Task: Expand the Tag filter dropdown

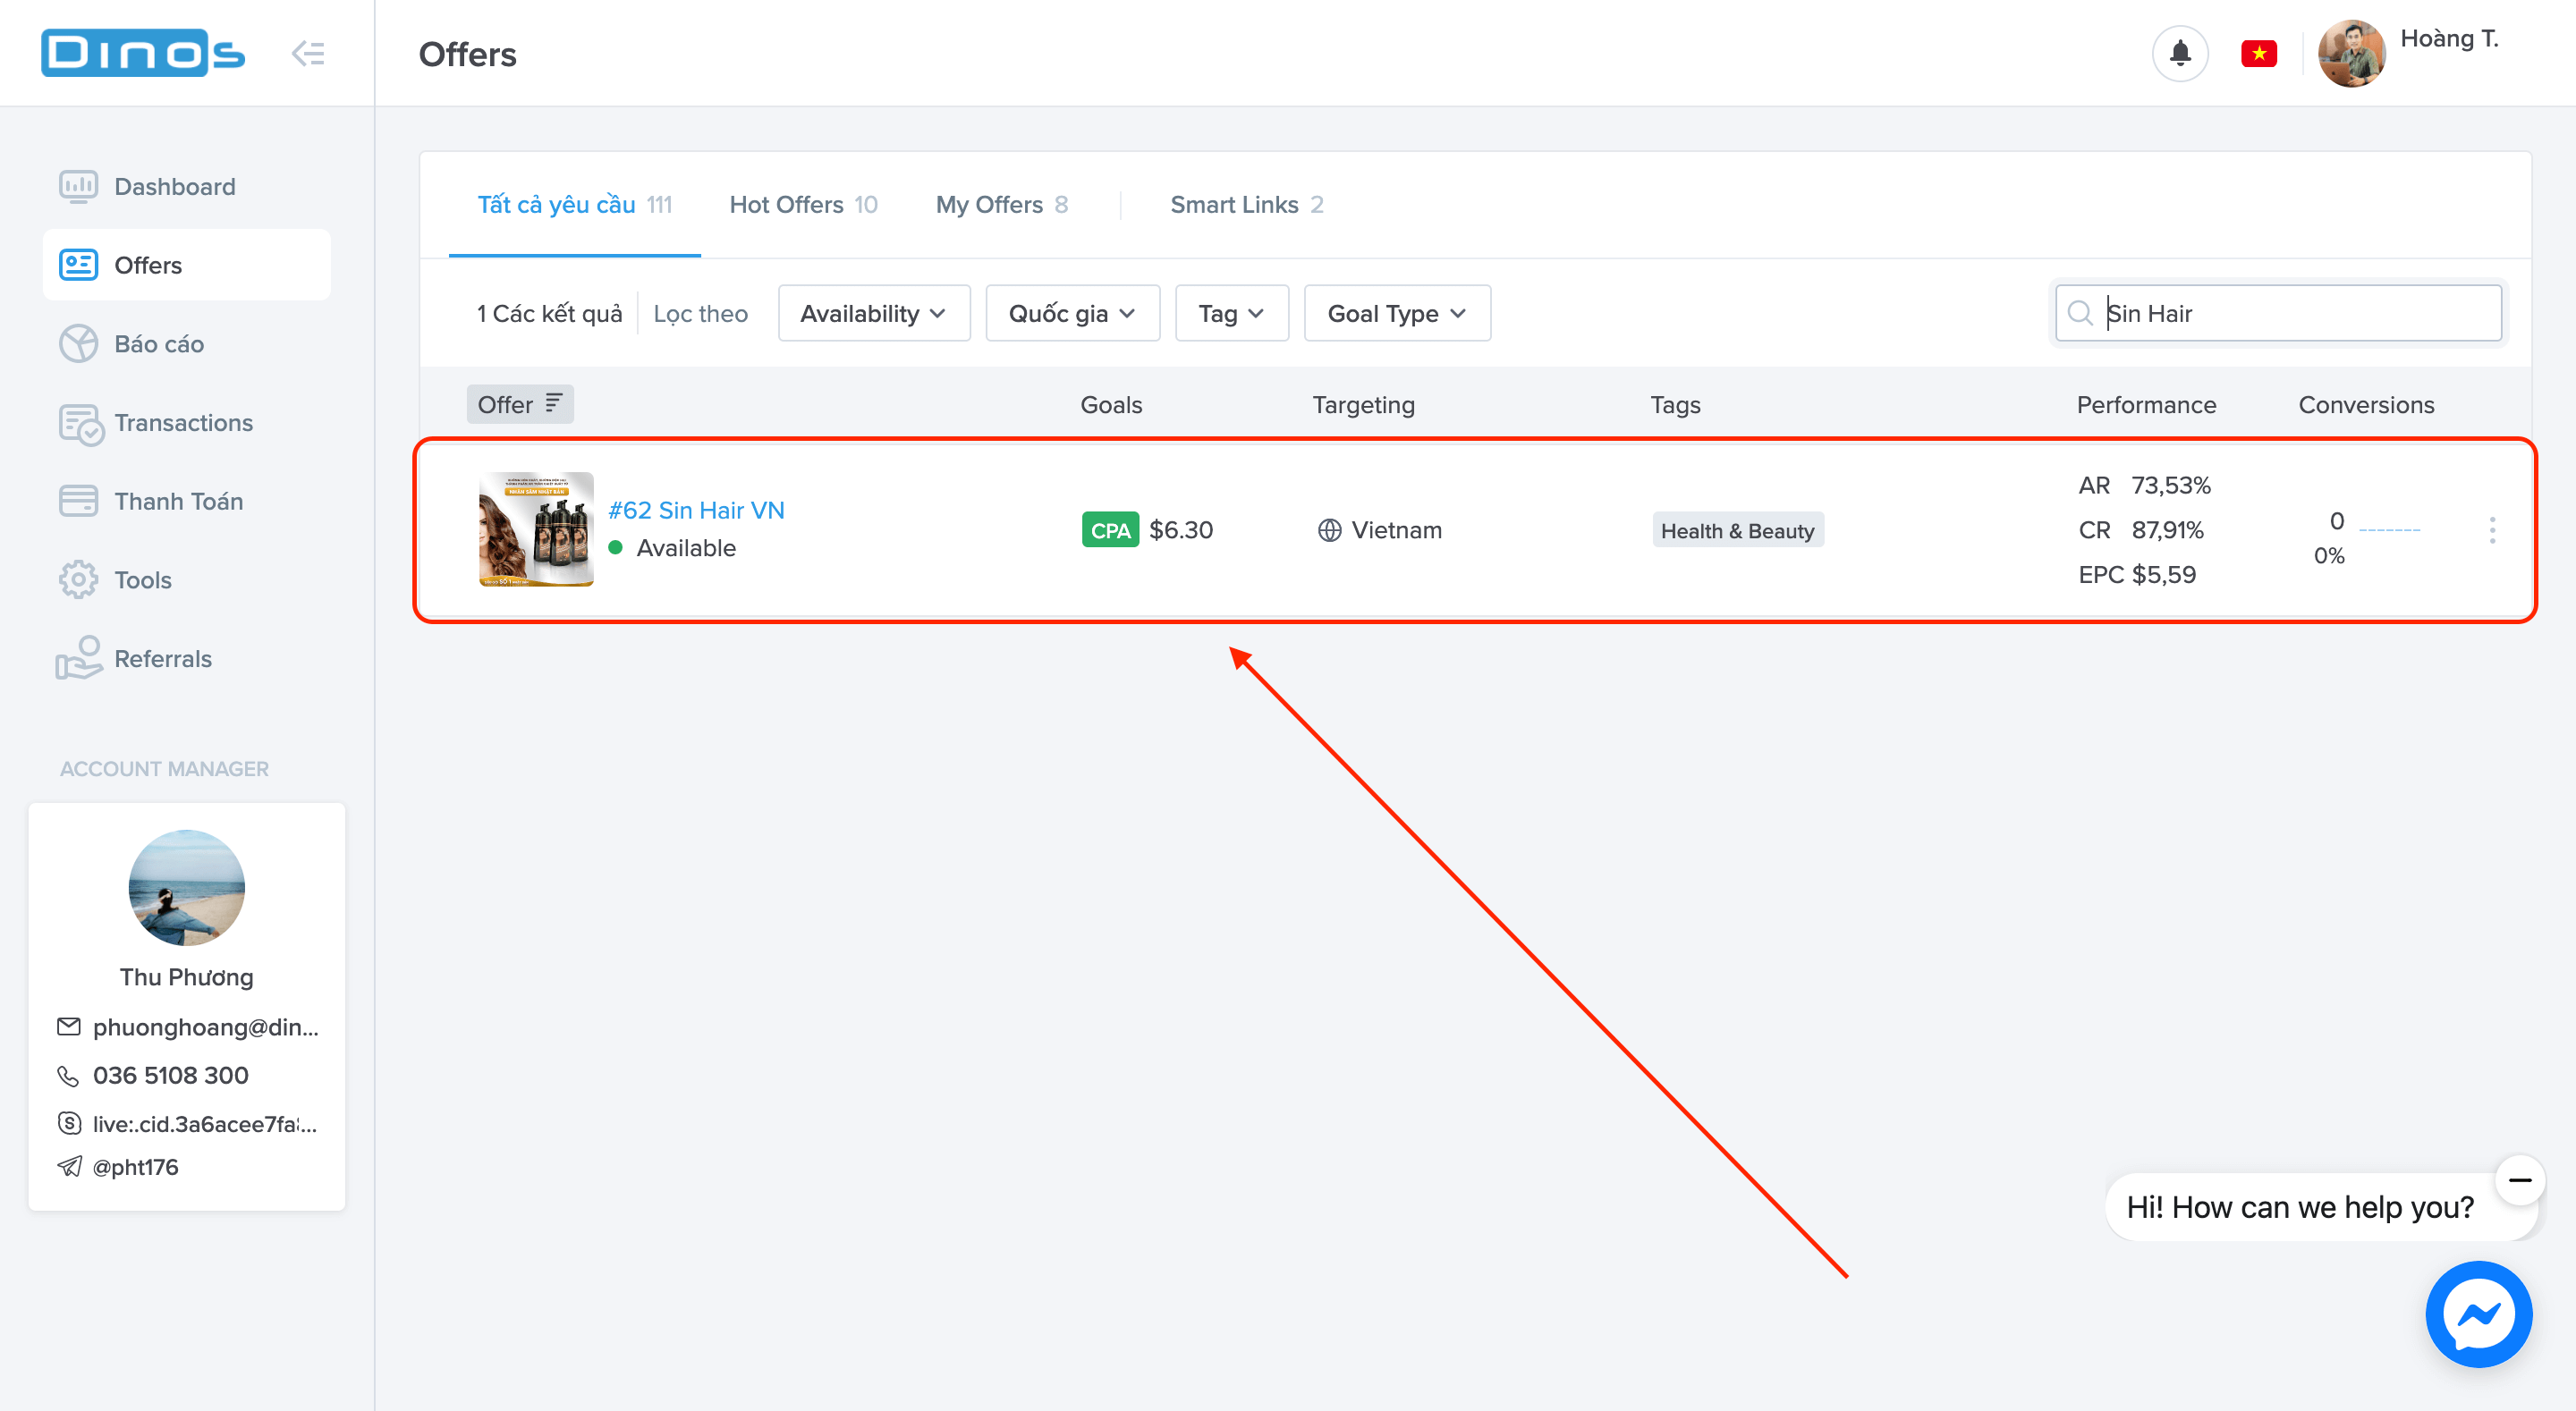Action: pos(1231,313)
